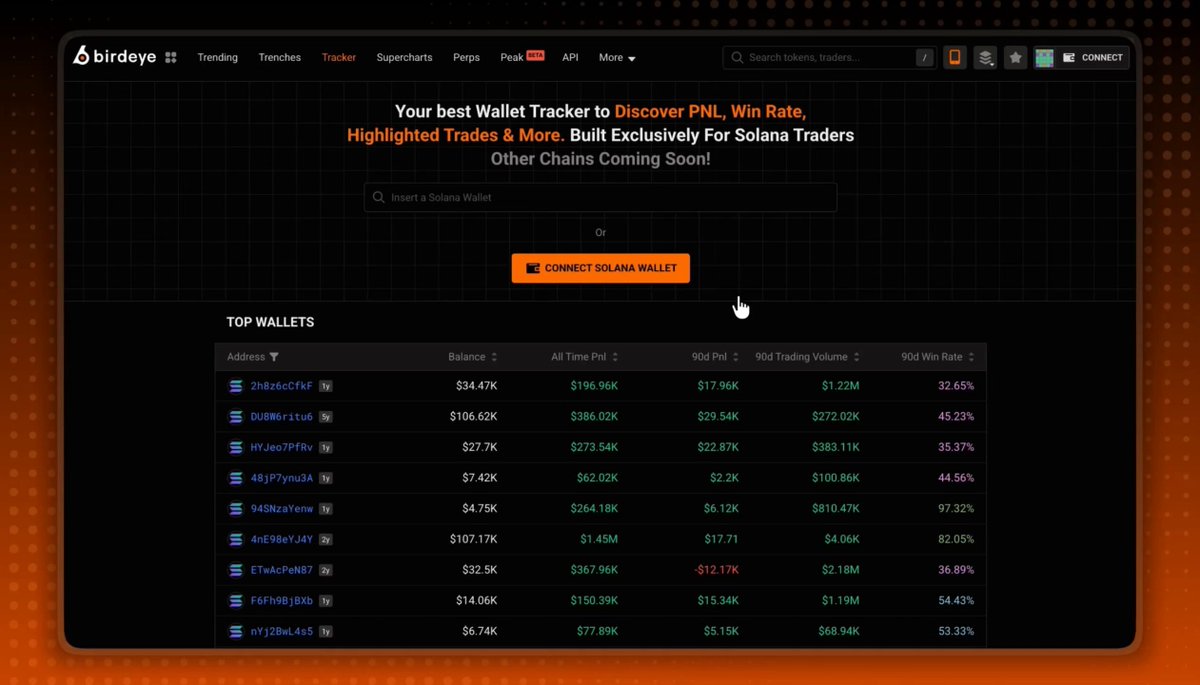Open the apps grid icon beside the logo
Image resolution: width=1200 pixels, height=685 pixels.
171,58
